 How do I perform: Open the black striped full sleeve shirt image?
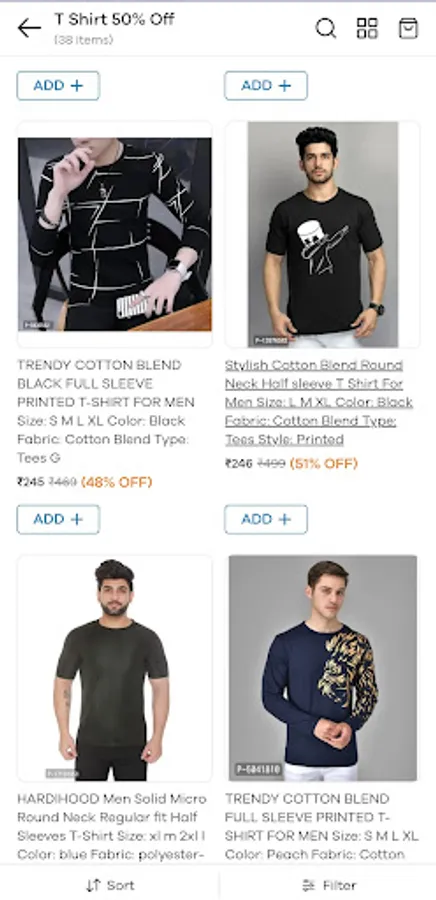point(115,234)
